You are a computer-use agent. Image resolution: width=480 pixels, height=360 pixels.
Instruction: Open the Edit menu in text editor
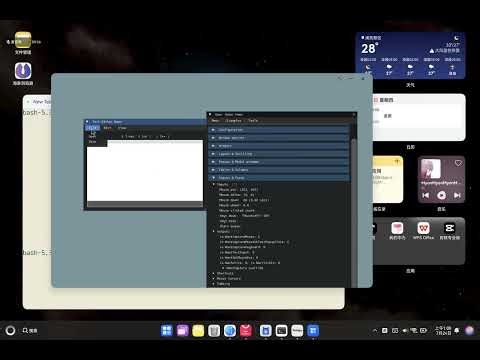click(x=107, y=128)
